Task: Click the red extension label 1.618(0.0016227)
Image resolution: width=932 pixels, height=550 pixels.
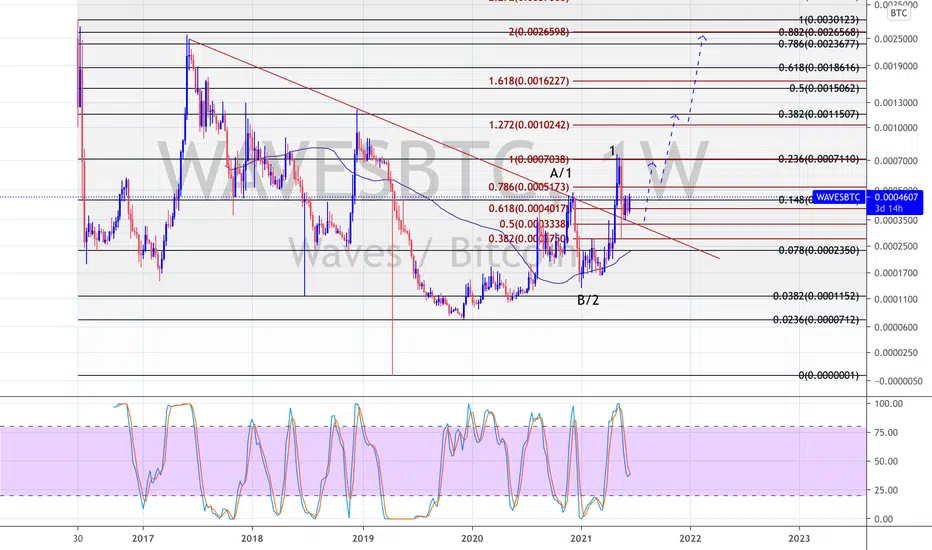Action: pos(529,81)
